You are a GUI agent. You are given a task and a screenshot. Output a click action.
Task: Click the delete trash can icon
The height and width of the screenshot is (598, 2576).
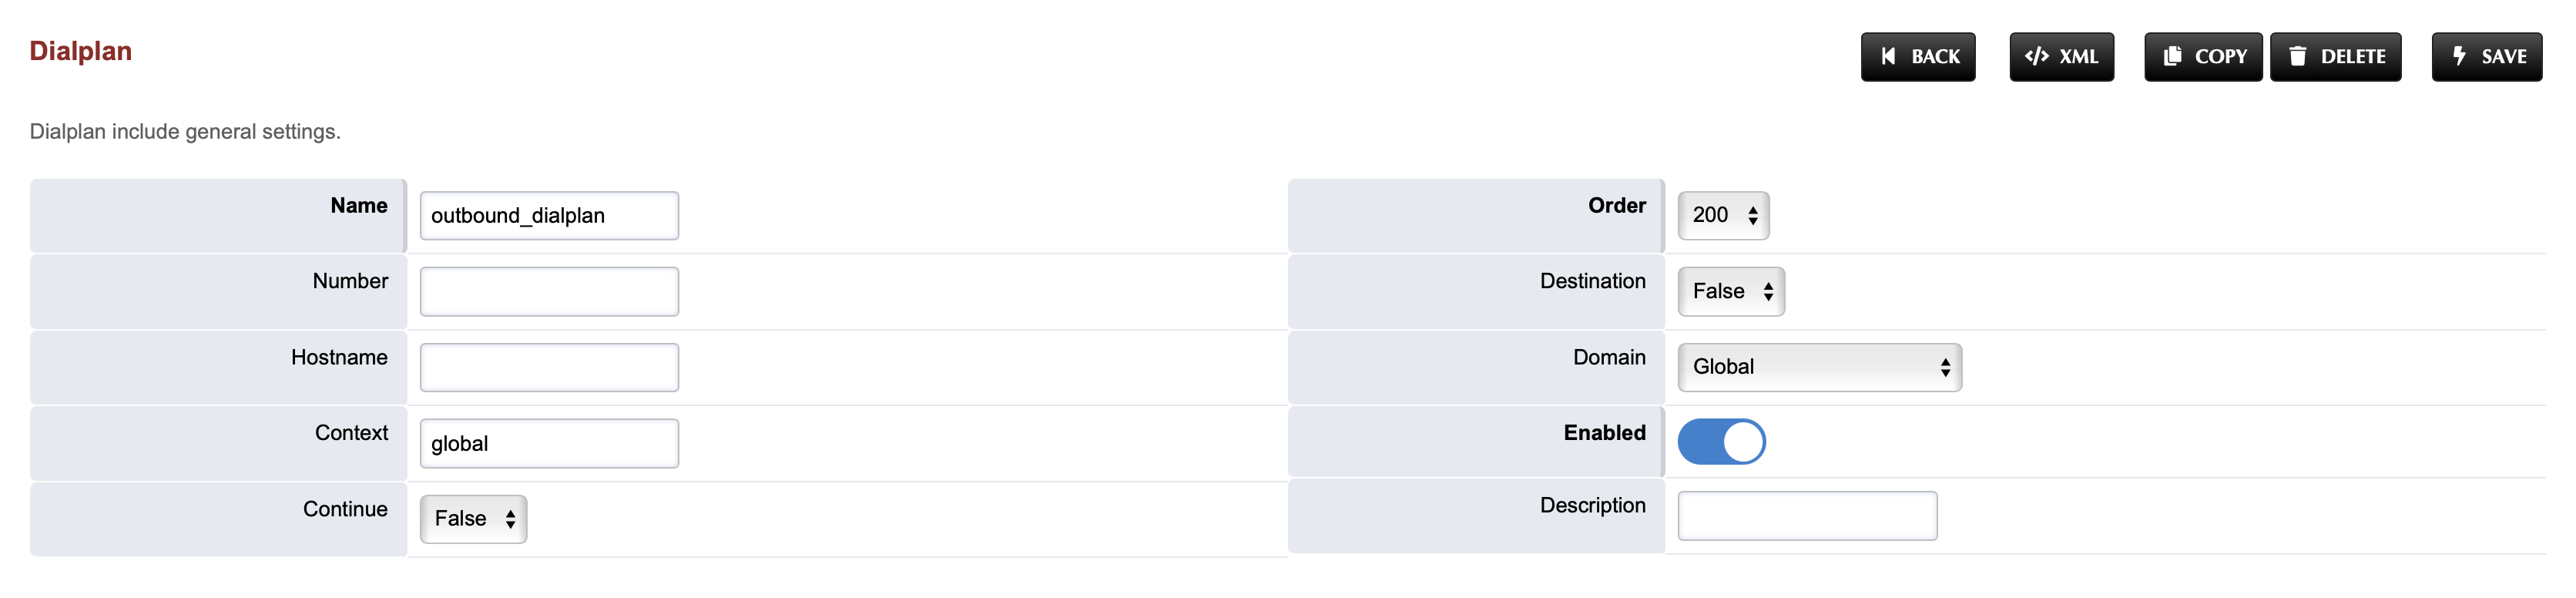(x=2298, y=57)
